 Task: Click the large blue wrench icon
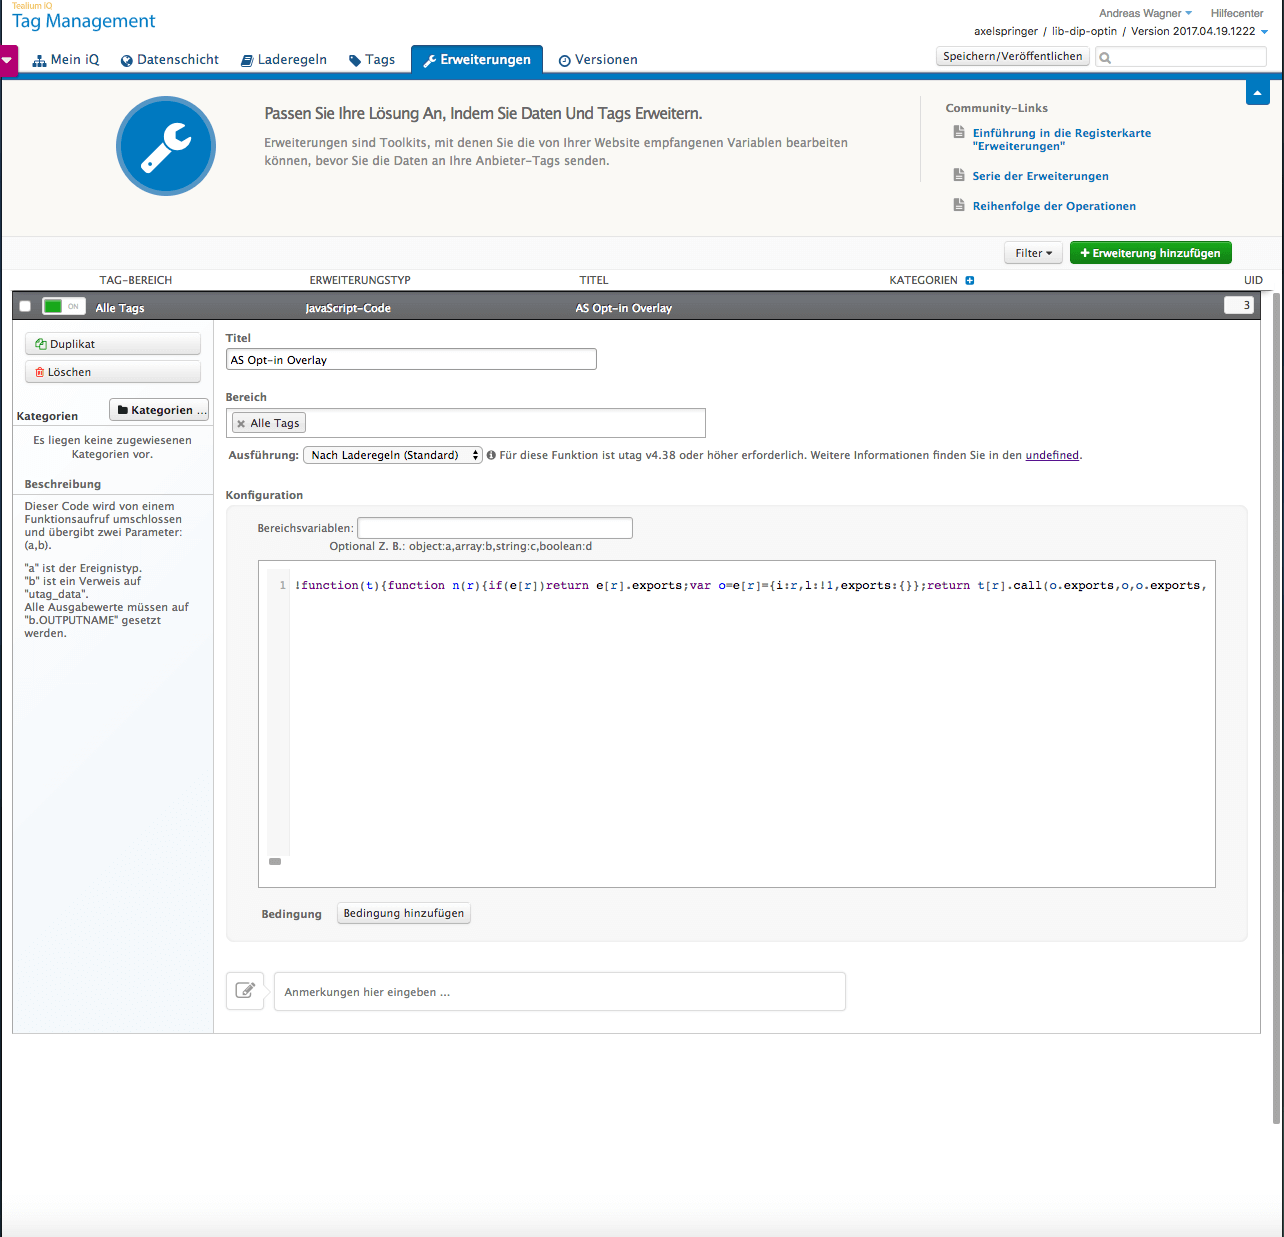(165, 146)
